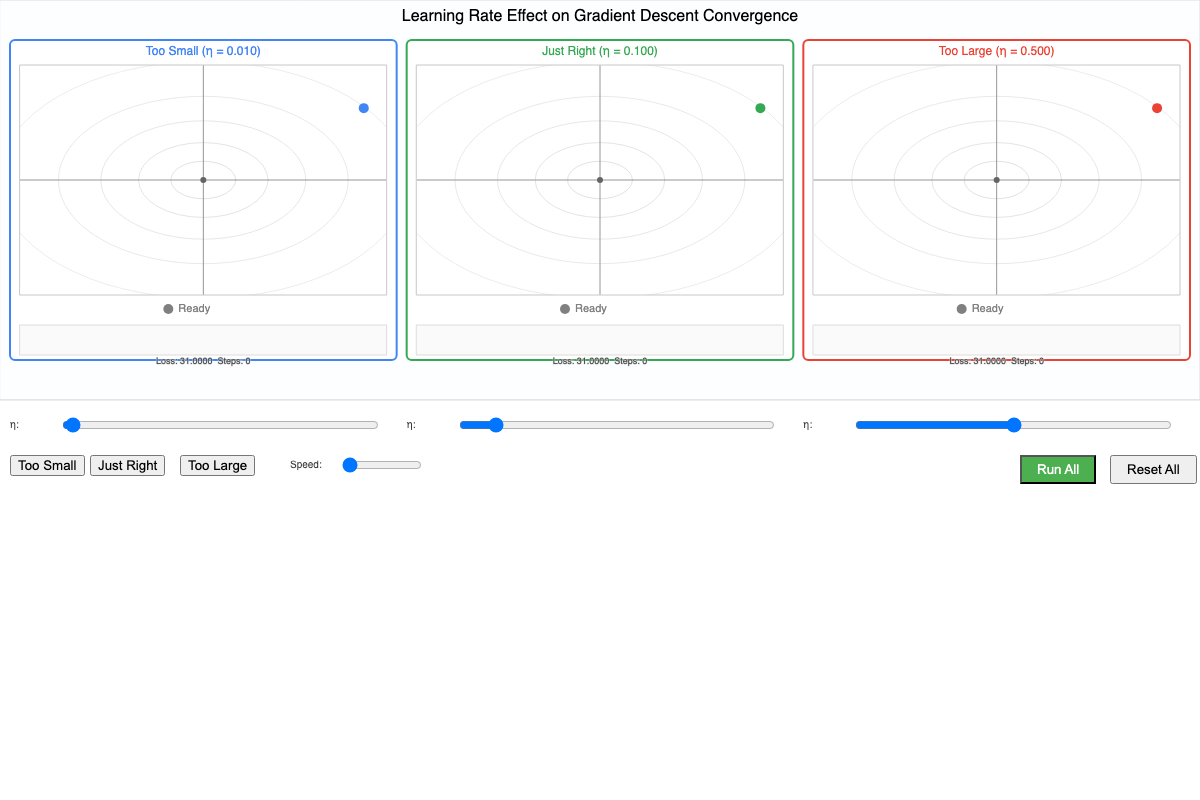The height and width of the screenshot is (800, 1200).
Task: Click the Ready status dot in blue panel
Action: pyautogui.click(x=168, y=309)
